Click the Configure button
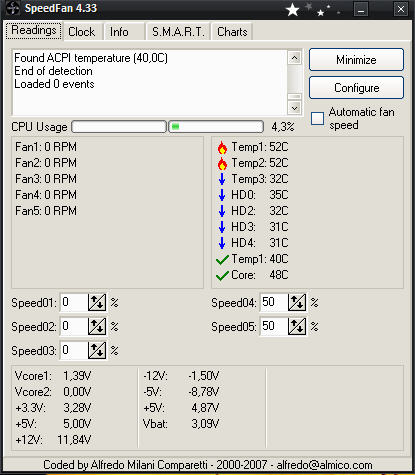The image size is (415, 475). (356, 88)
